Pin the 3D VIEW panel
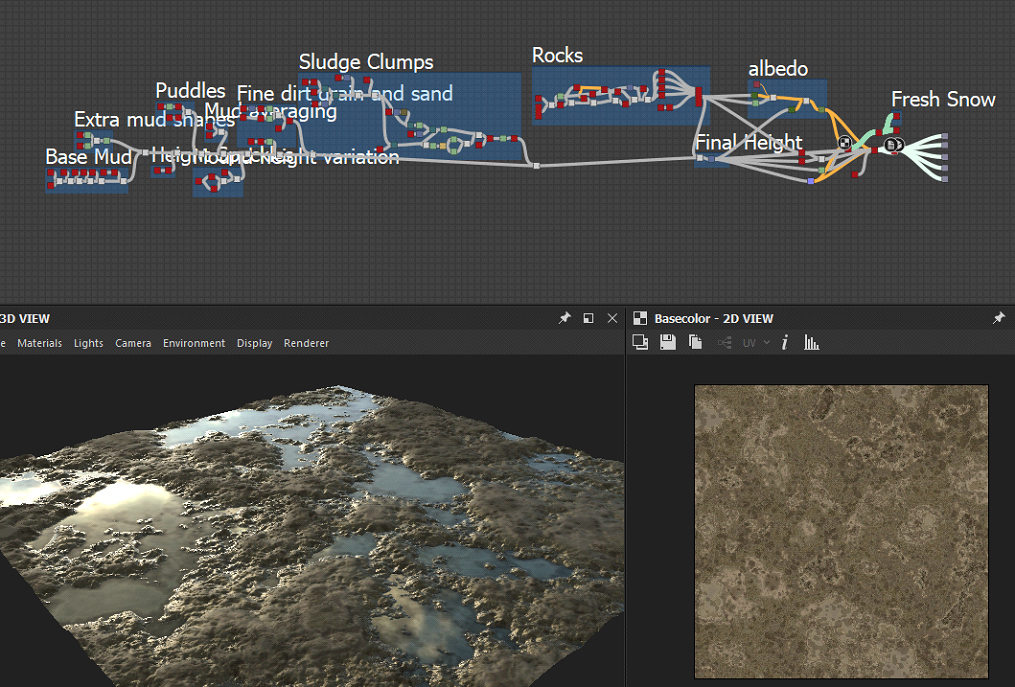This screenshot has height=687, width=1015. pos(564,318)
